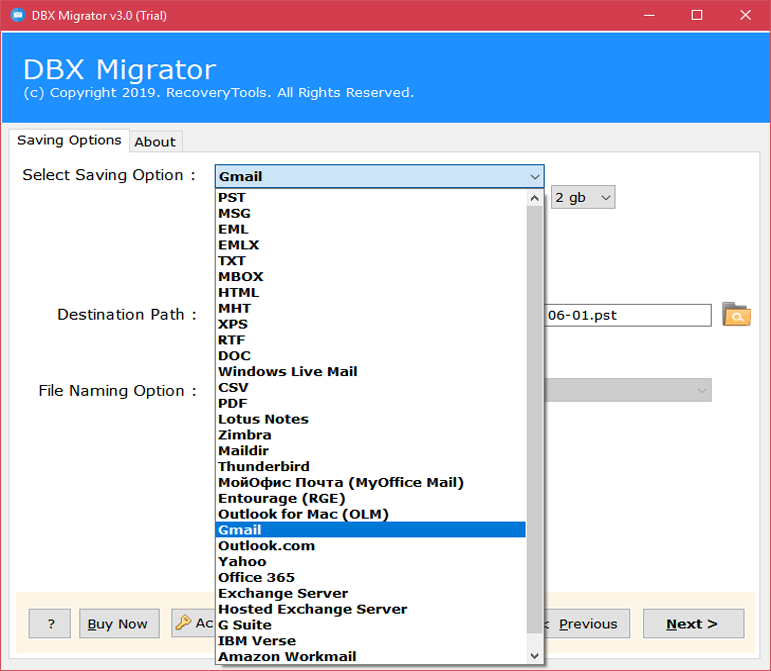Pick G Suite in the list

(371, 625)
